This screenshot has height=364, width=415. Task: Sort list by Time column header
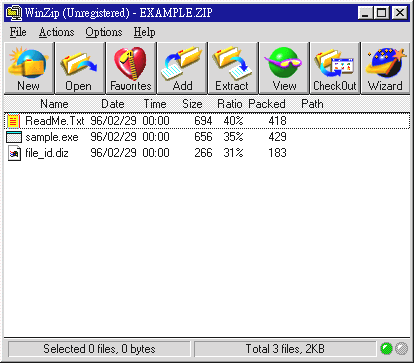pos(155,104)
